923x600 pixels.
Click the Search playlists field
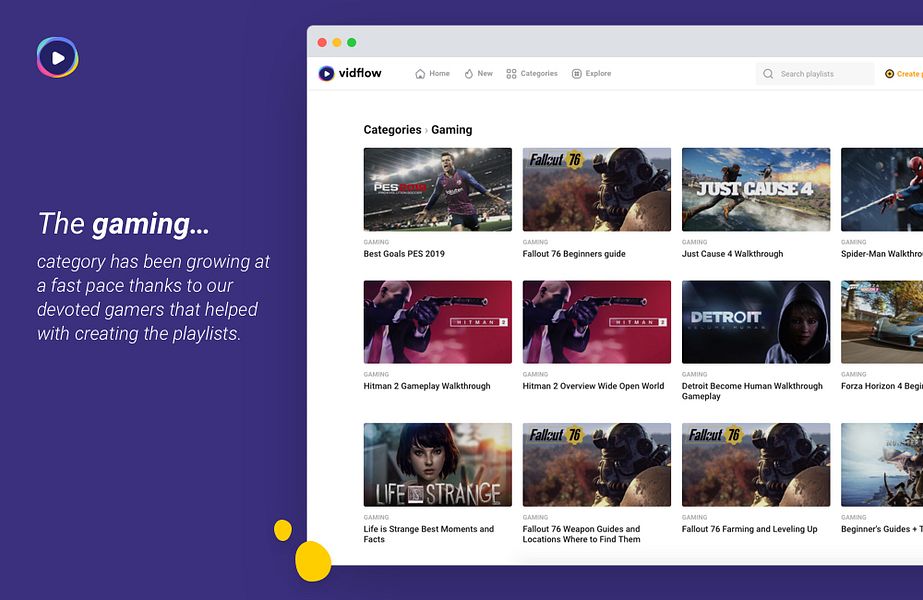click(x=815, y=74)
